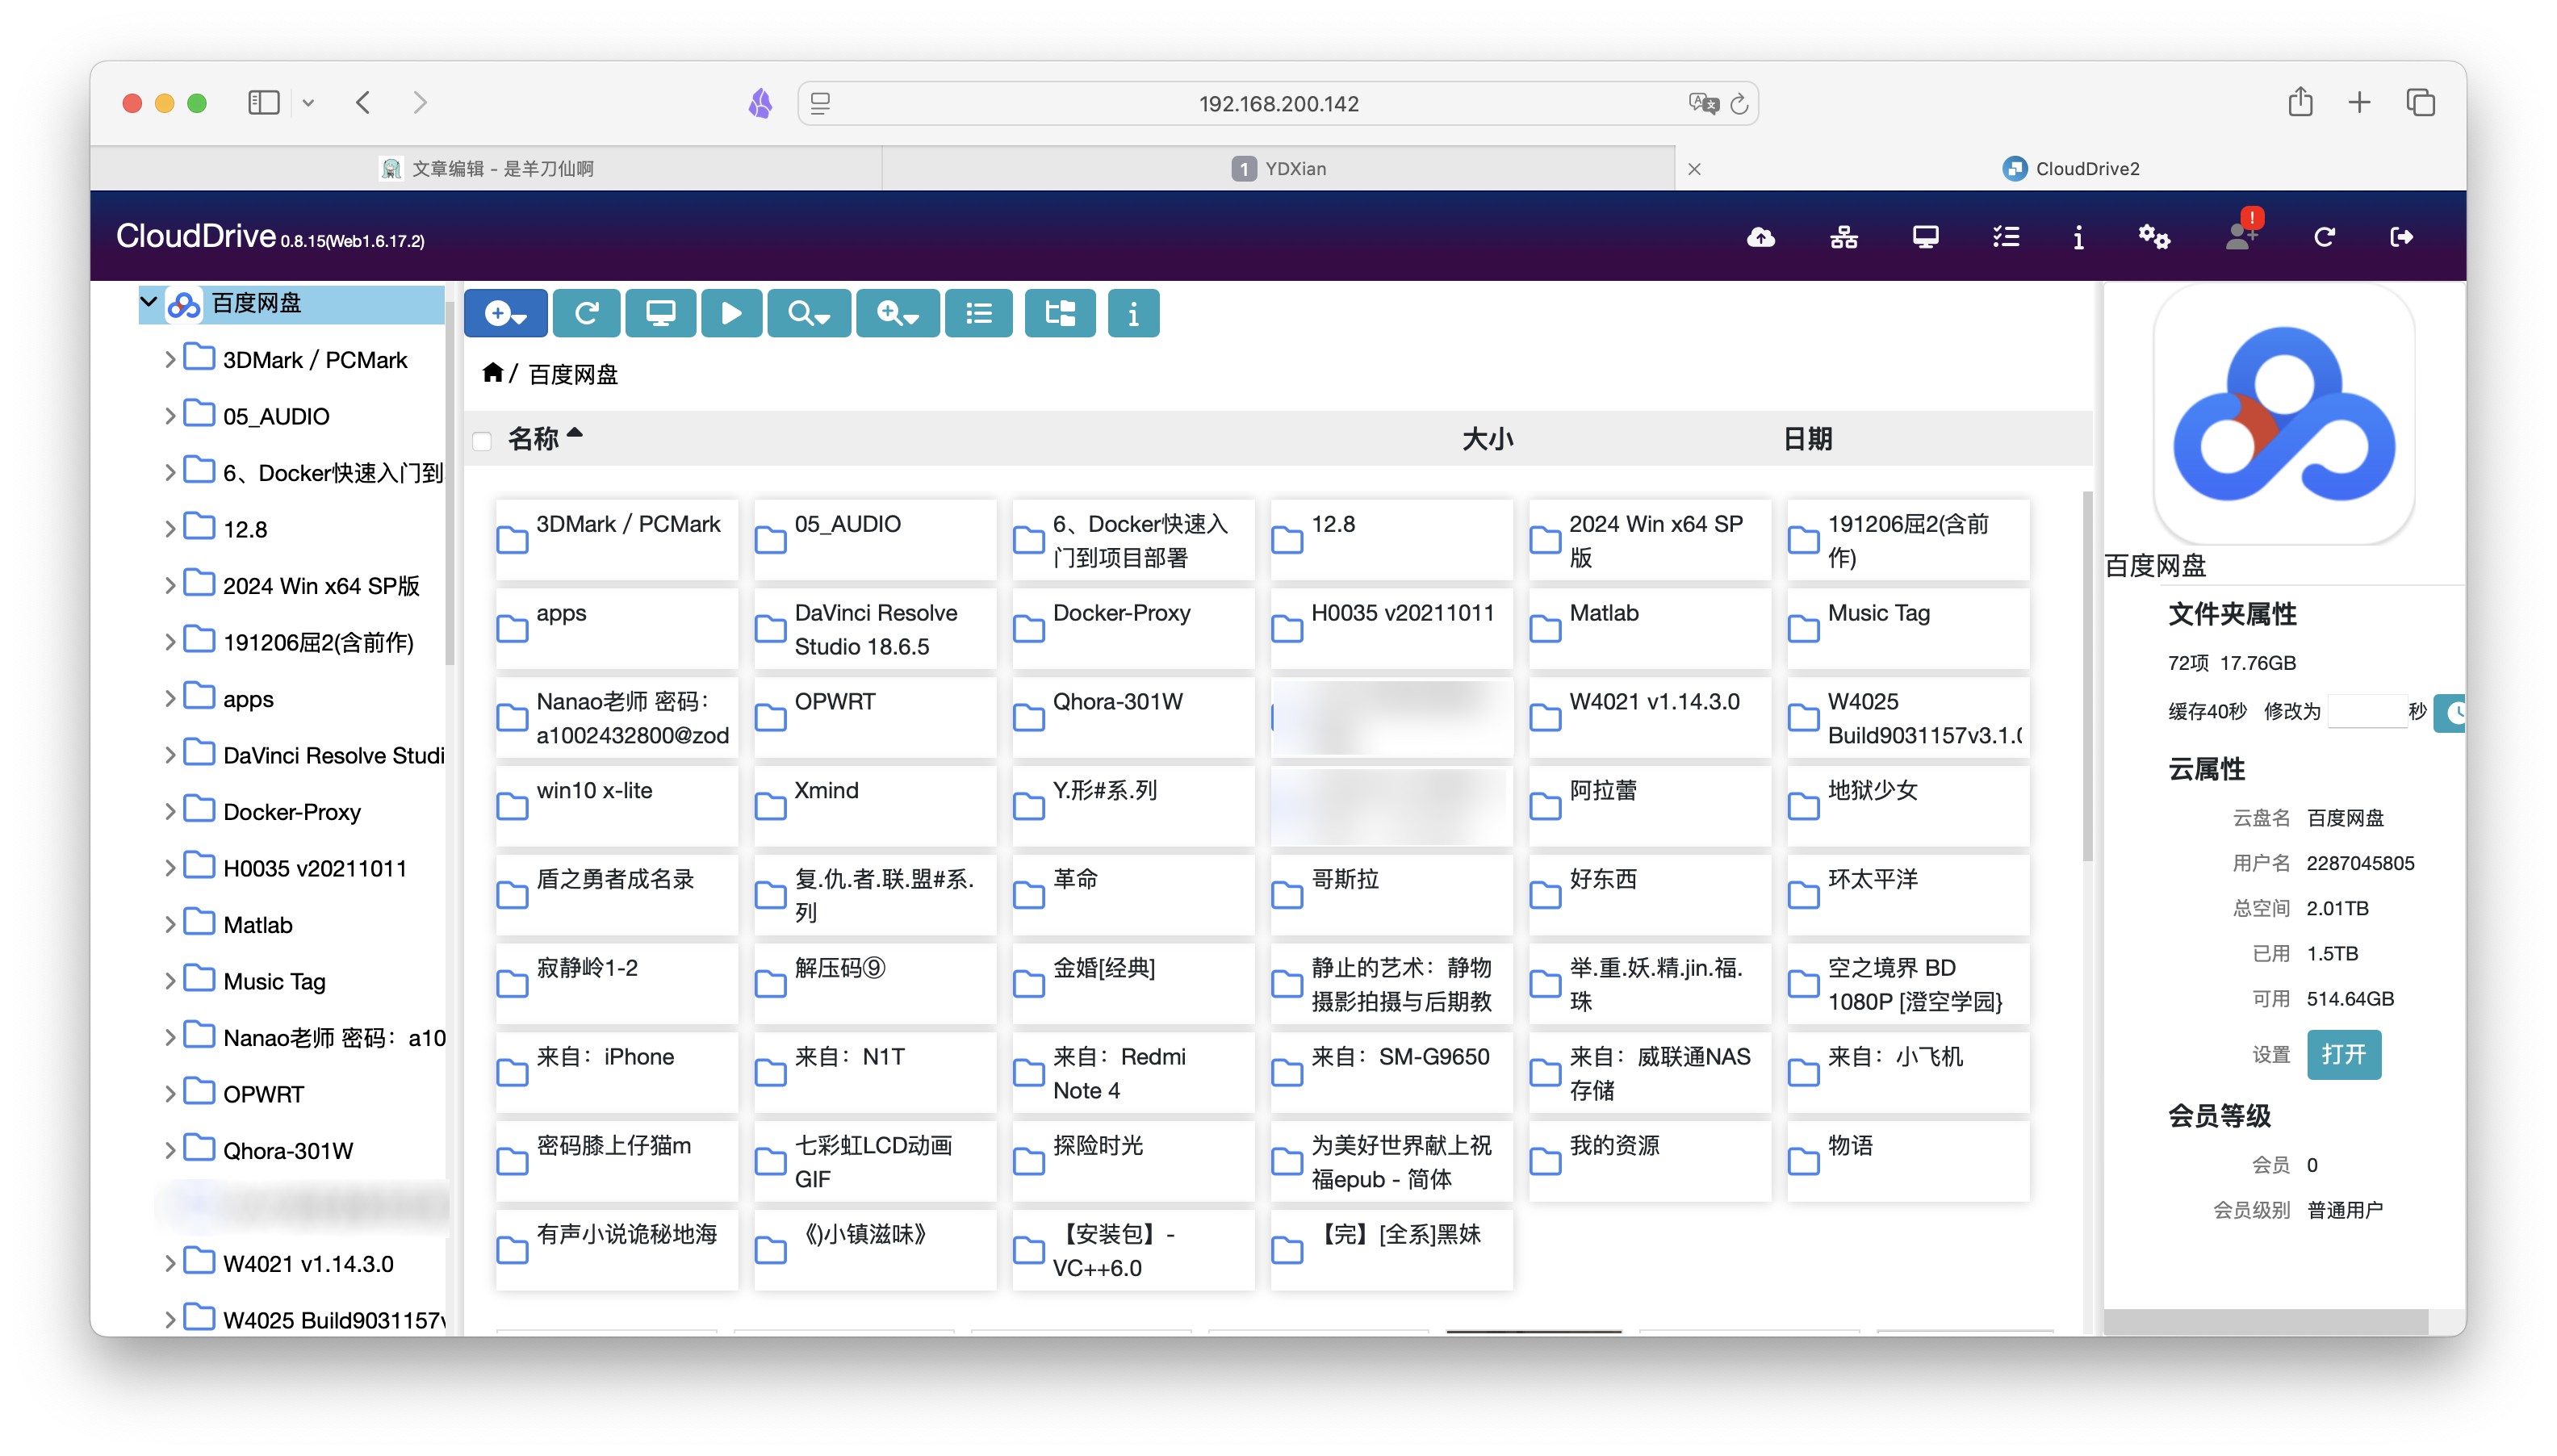Click the Safari sidebar toggle icon
This screenshot has width=2557, height=1456.
264,102
